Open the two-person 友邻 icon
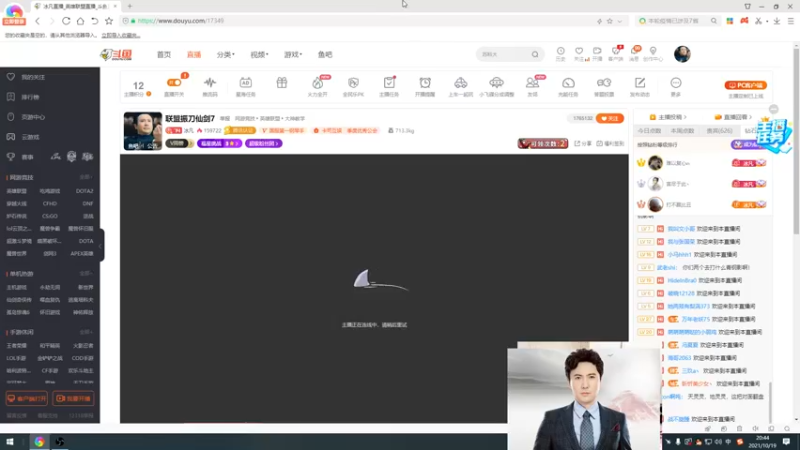 (x=532, y=83)
